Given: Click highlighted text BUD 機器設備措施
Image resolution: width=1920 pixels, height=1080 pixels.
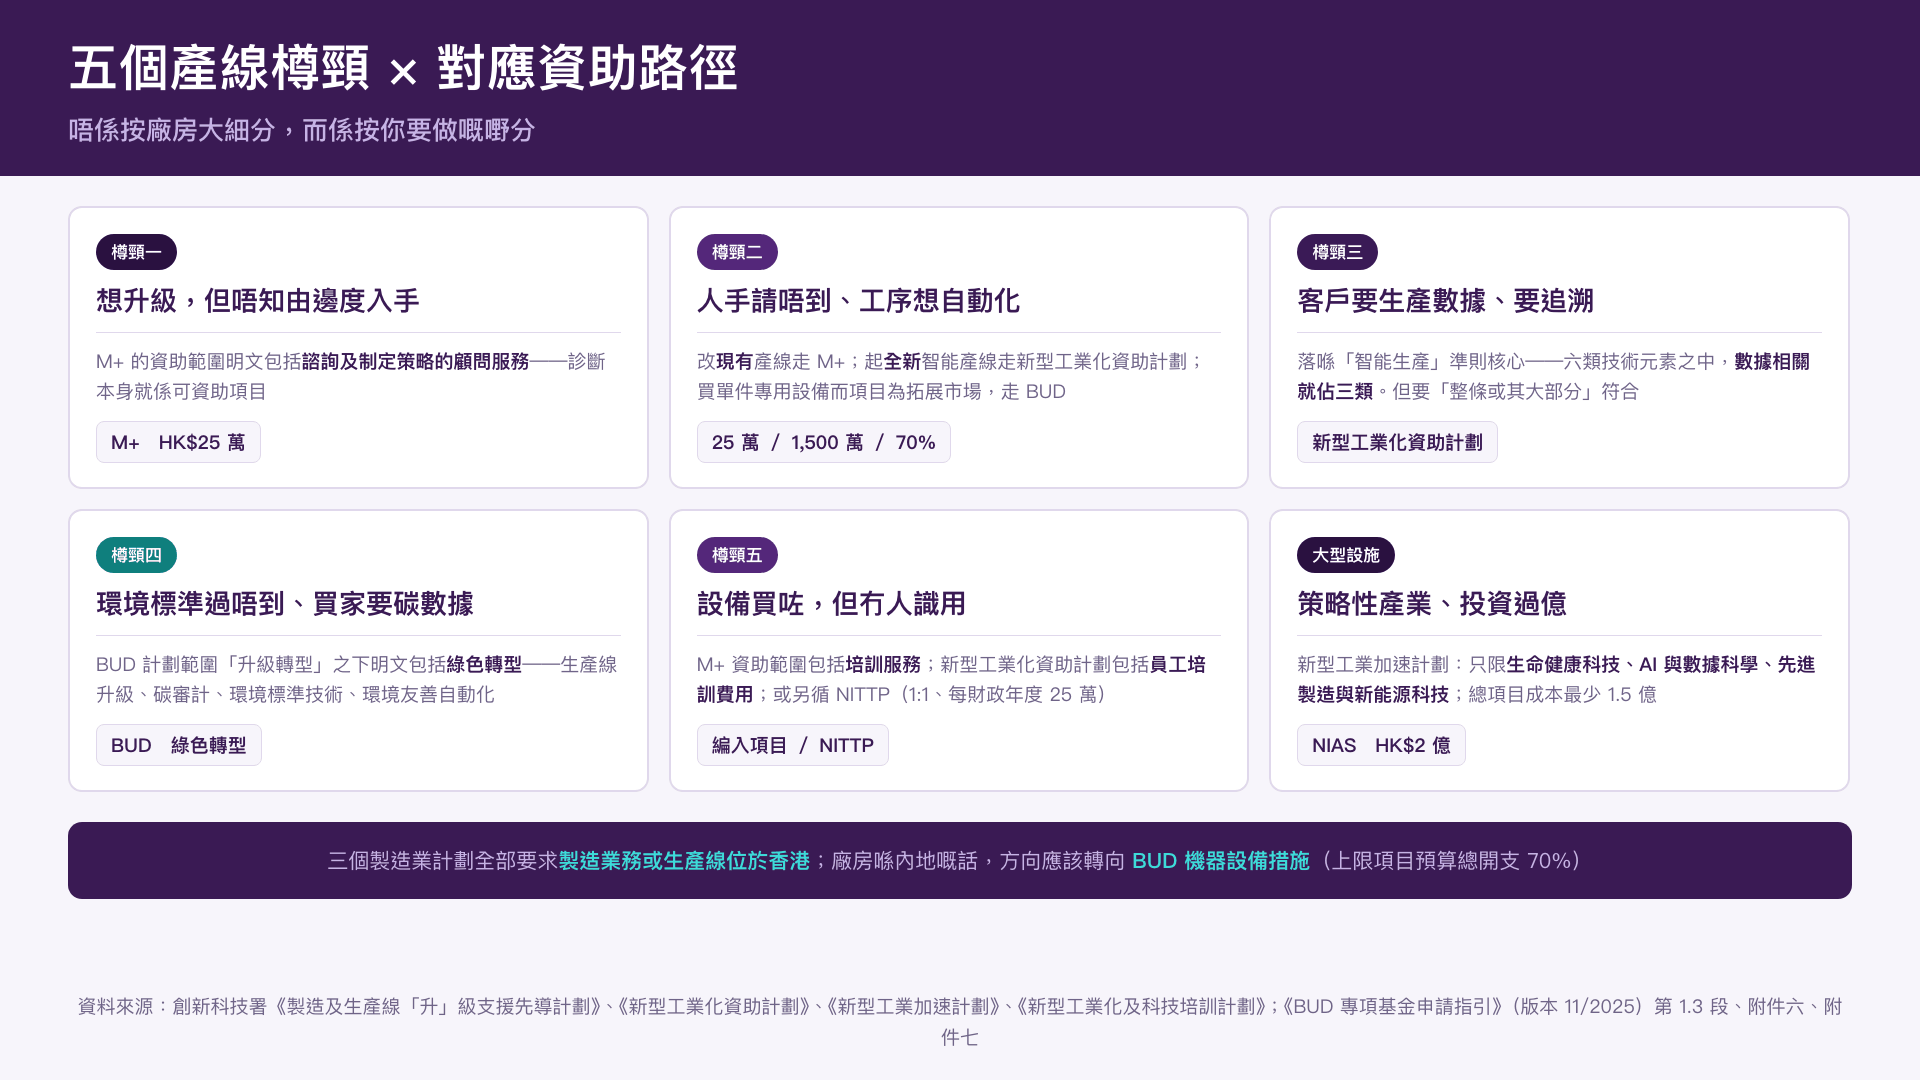Looking at the screenshot, I should click(x=1220, y=861).
